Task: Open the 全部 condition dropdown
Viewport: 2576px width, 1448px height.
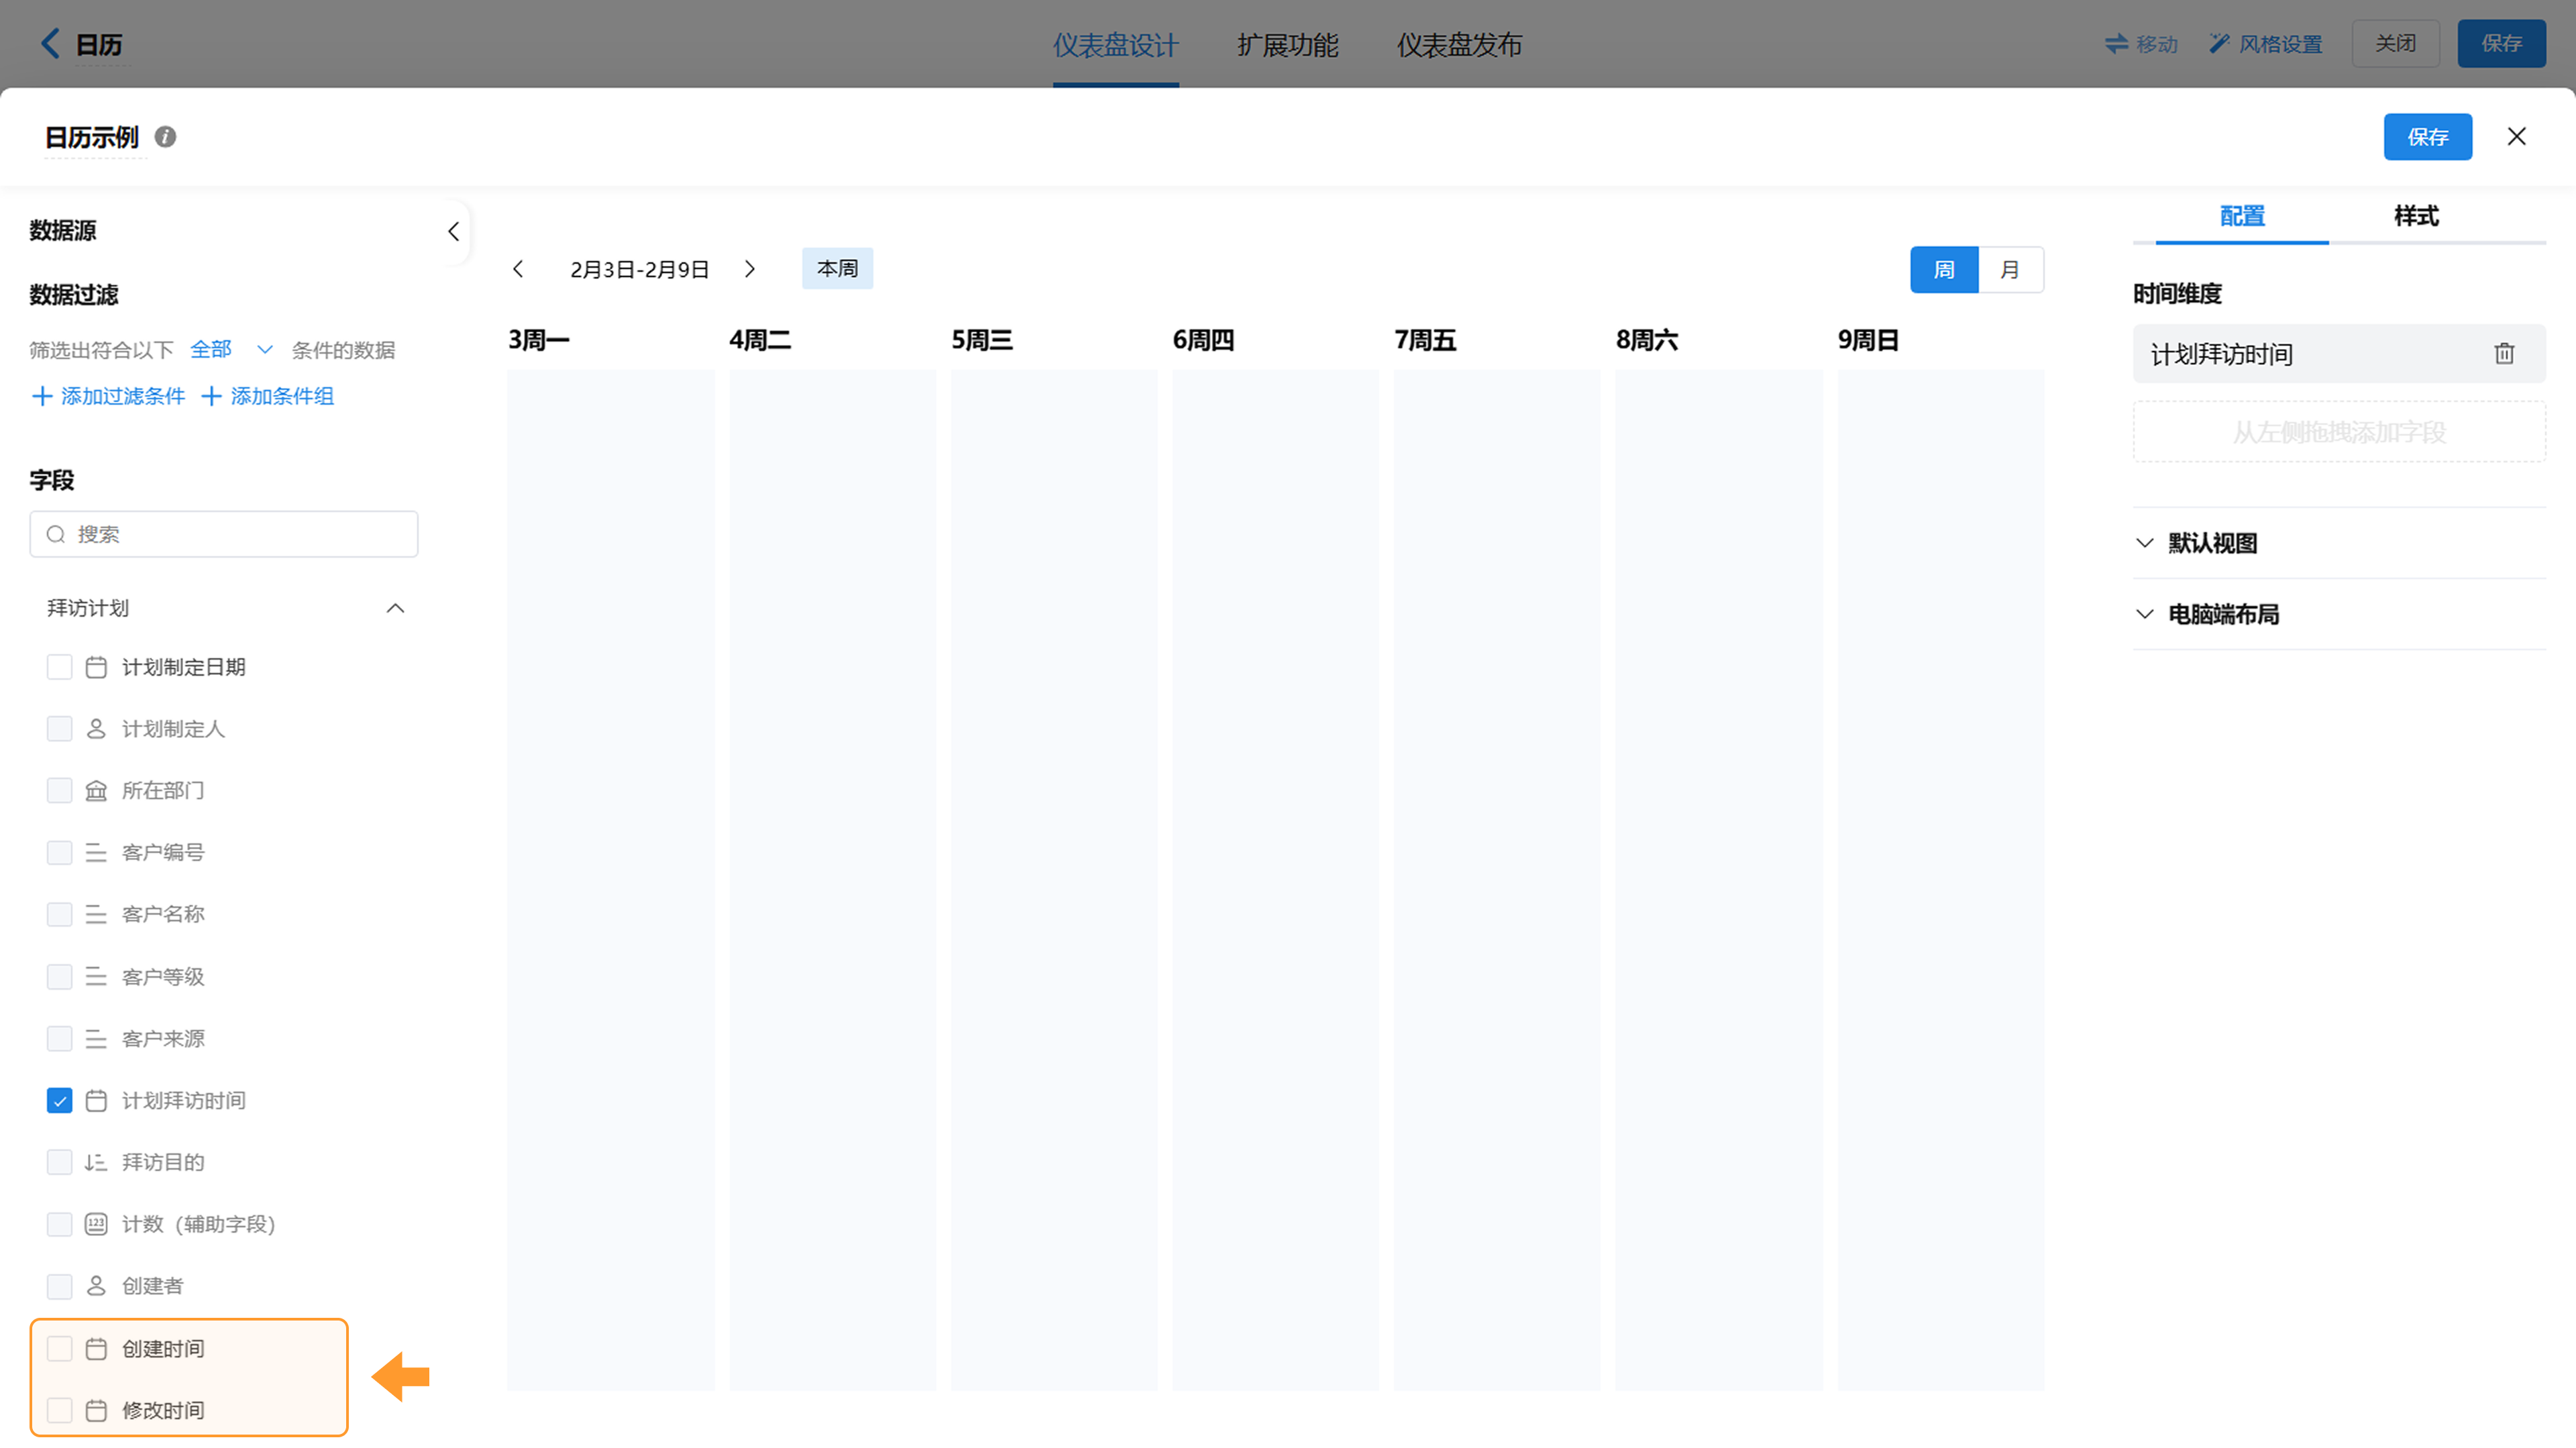Action: pyautogui.click(x=232, y=349)
